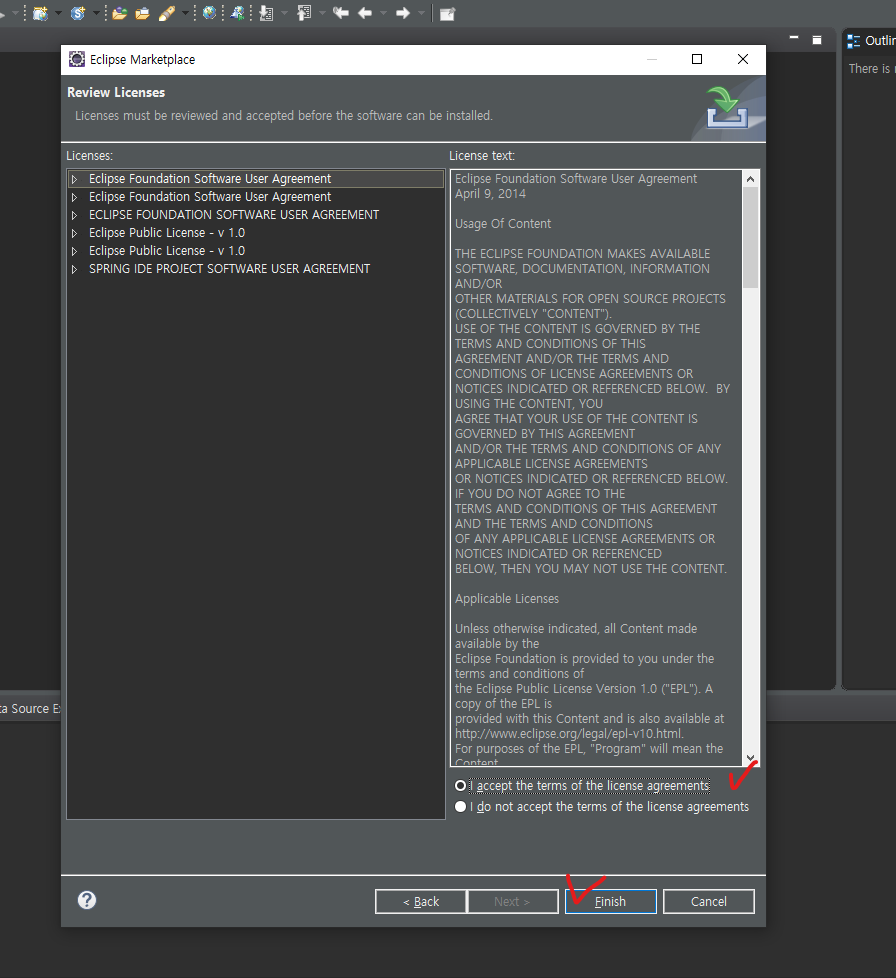896x978 pixels.
Task: Click 'April 9, 2014' date in license text
Action: tap(491, 194)
